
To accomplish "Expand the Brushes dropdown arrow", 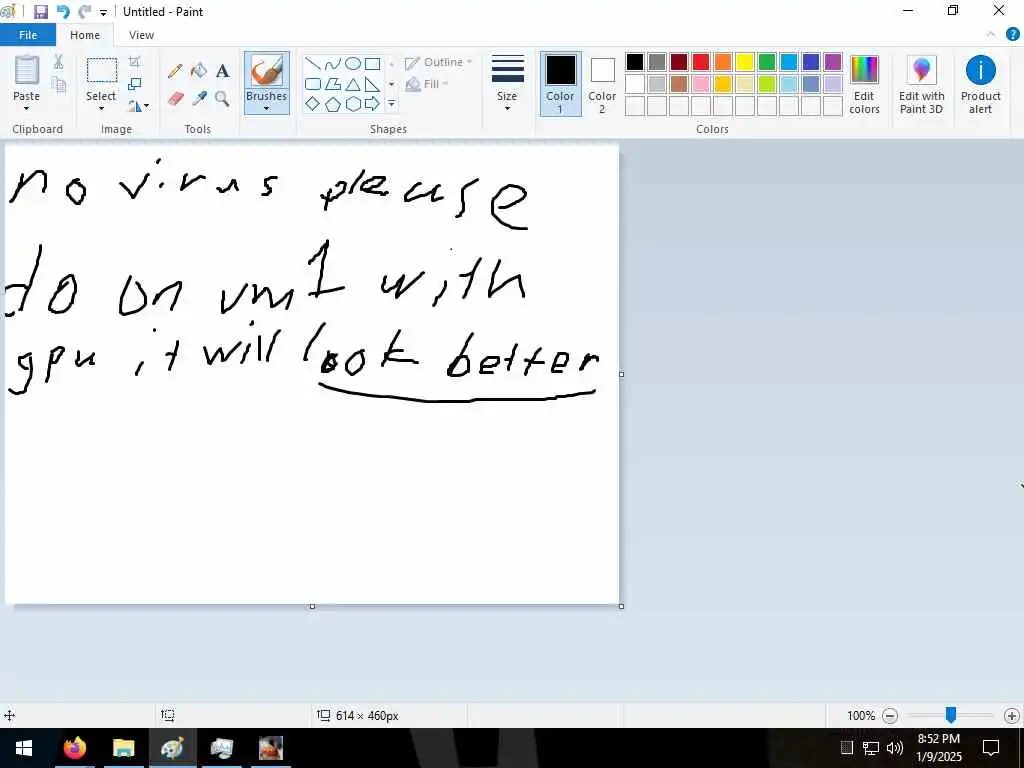I will 266,108.
